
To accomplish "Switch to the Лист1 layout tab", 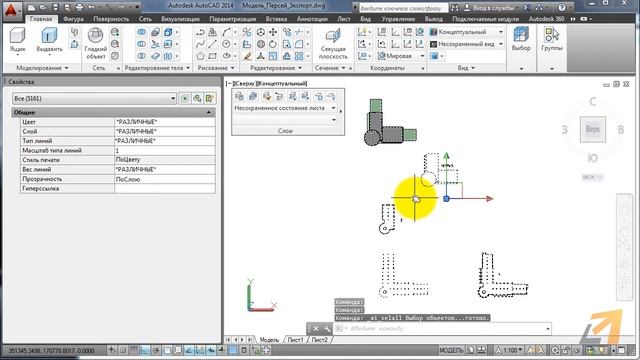I will 296,340.
